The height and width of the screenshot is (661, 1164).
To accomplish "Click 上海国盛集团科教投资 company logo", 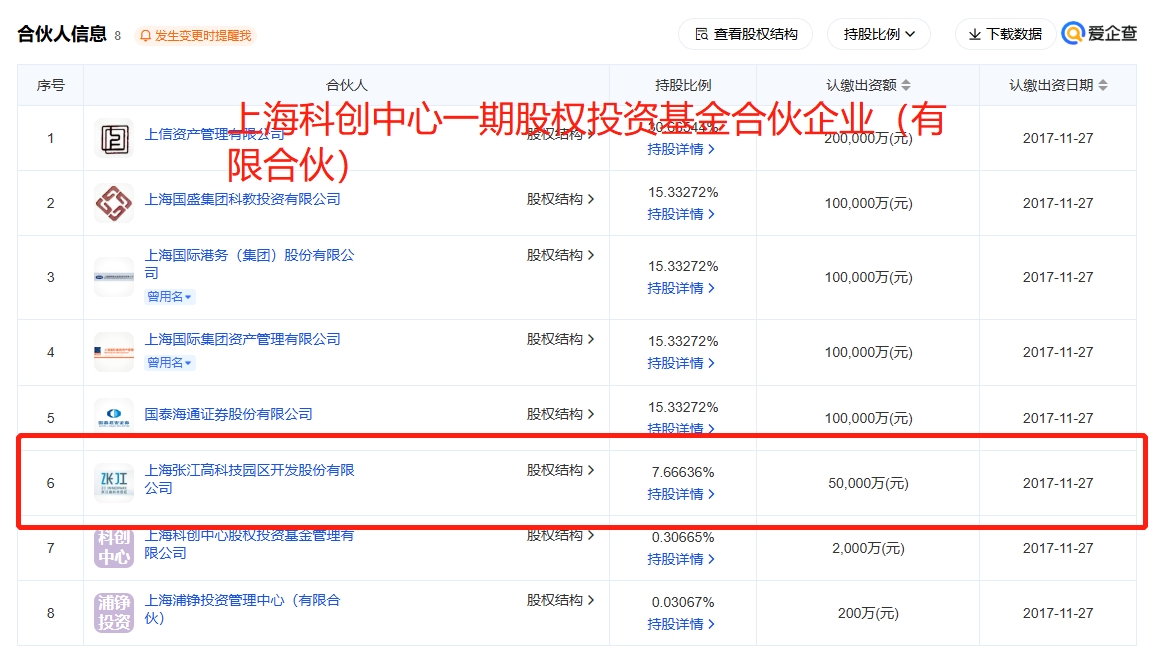I will tap(114, 203).
